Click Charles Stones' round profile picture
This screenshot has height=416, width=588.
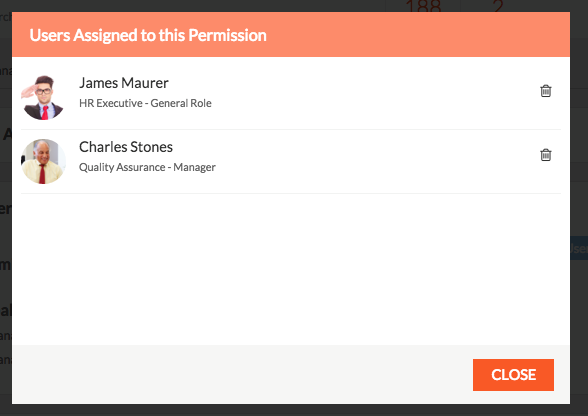tap(43, 161)
